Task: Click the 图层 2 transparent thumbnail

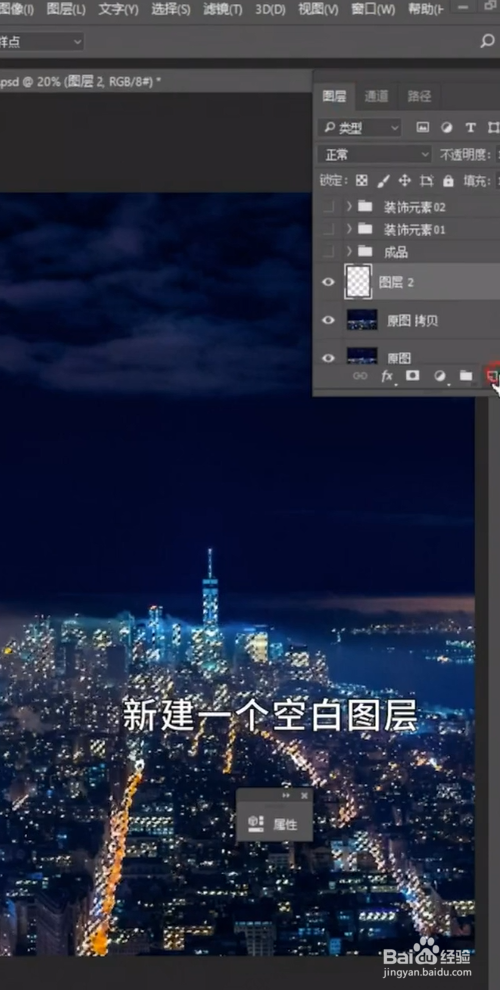Action: point(357,282)
